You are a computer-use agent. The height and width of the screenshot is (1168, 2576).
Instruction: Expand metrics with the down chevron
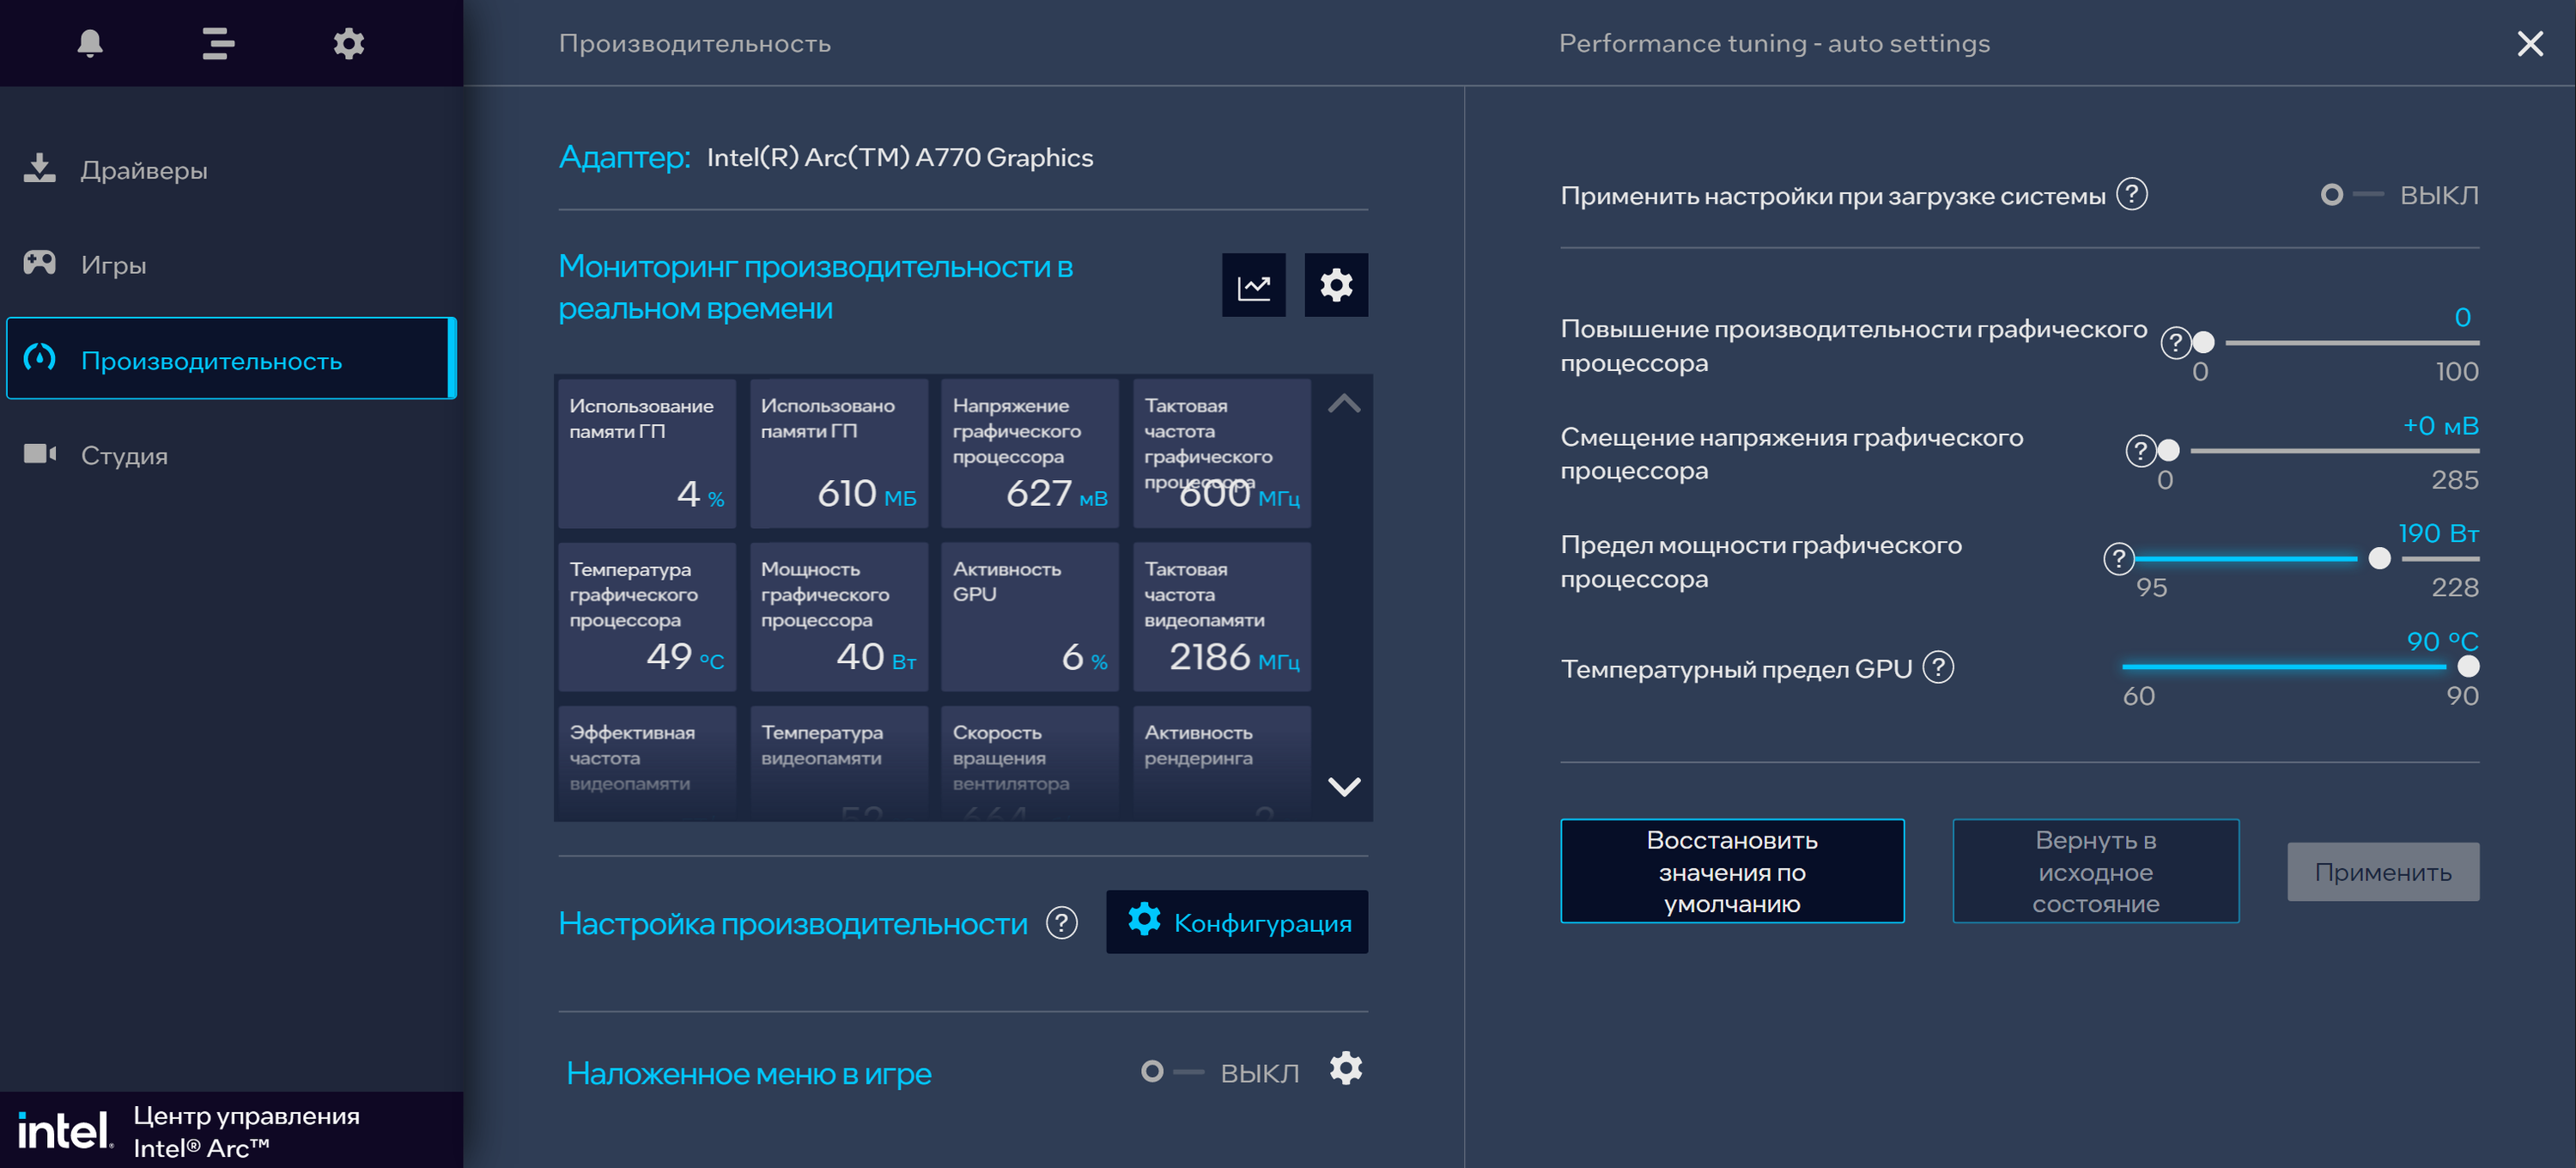tap(1343, 786)
